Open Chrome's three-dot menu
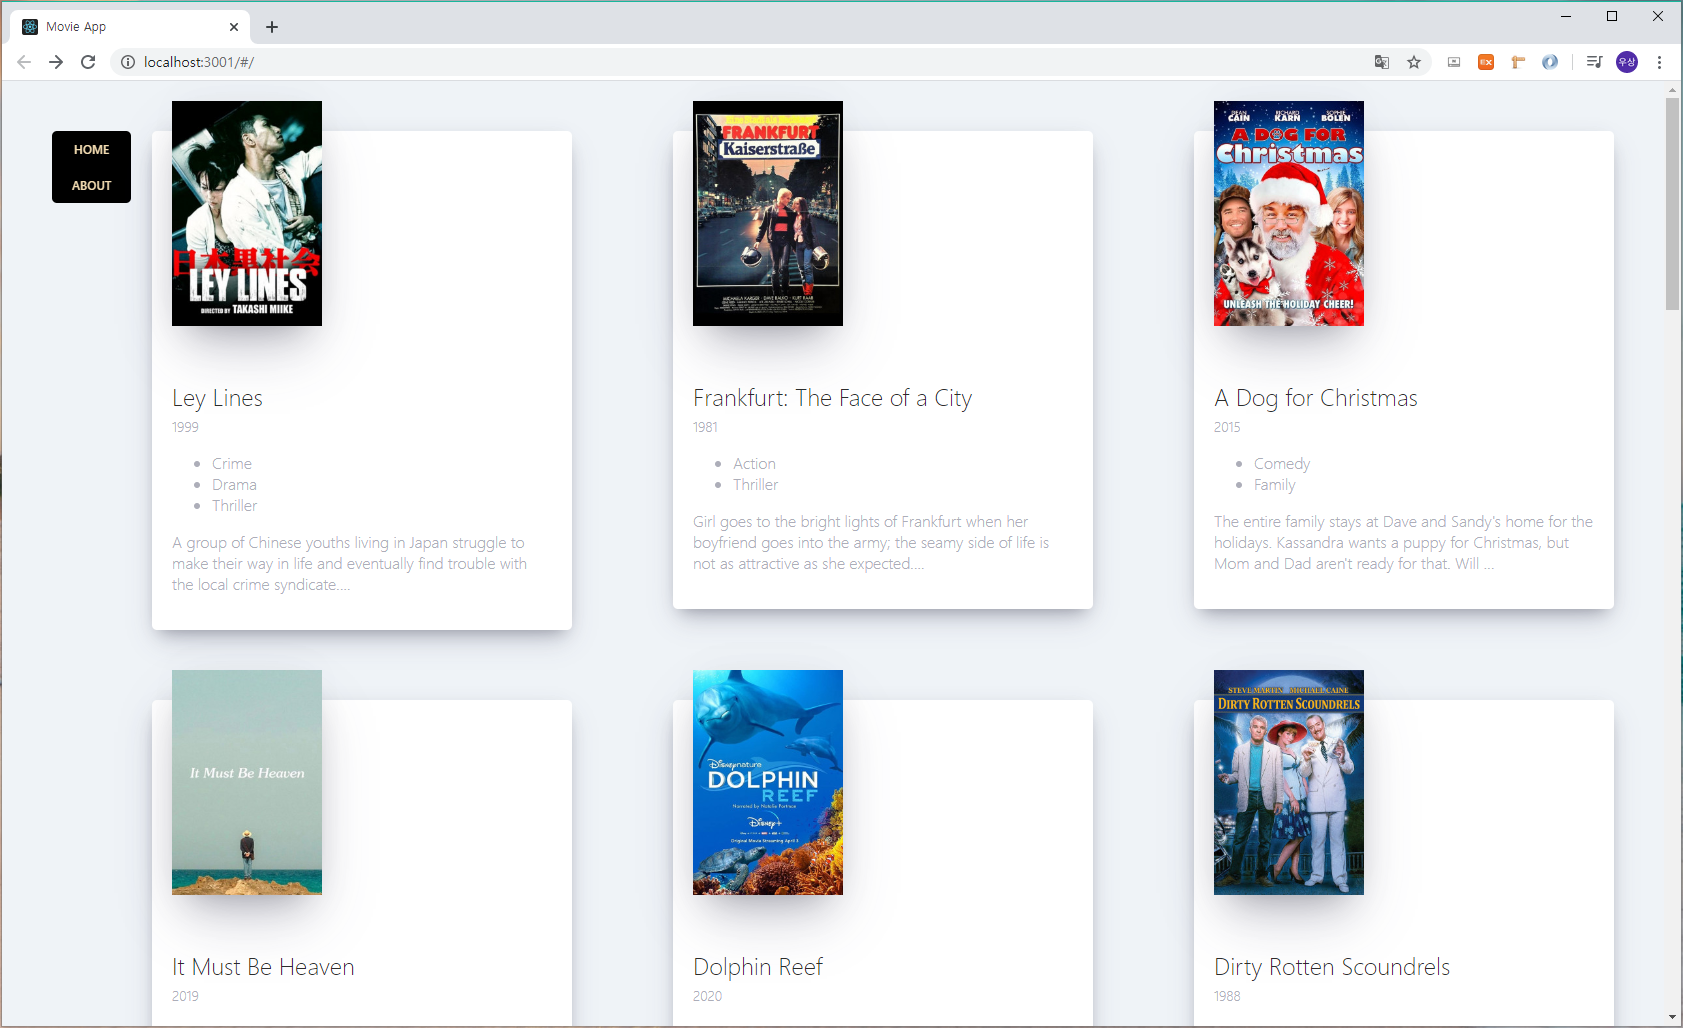 pos(1659,62)
